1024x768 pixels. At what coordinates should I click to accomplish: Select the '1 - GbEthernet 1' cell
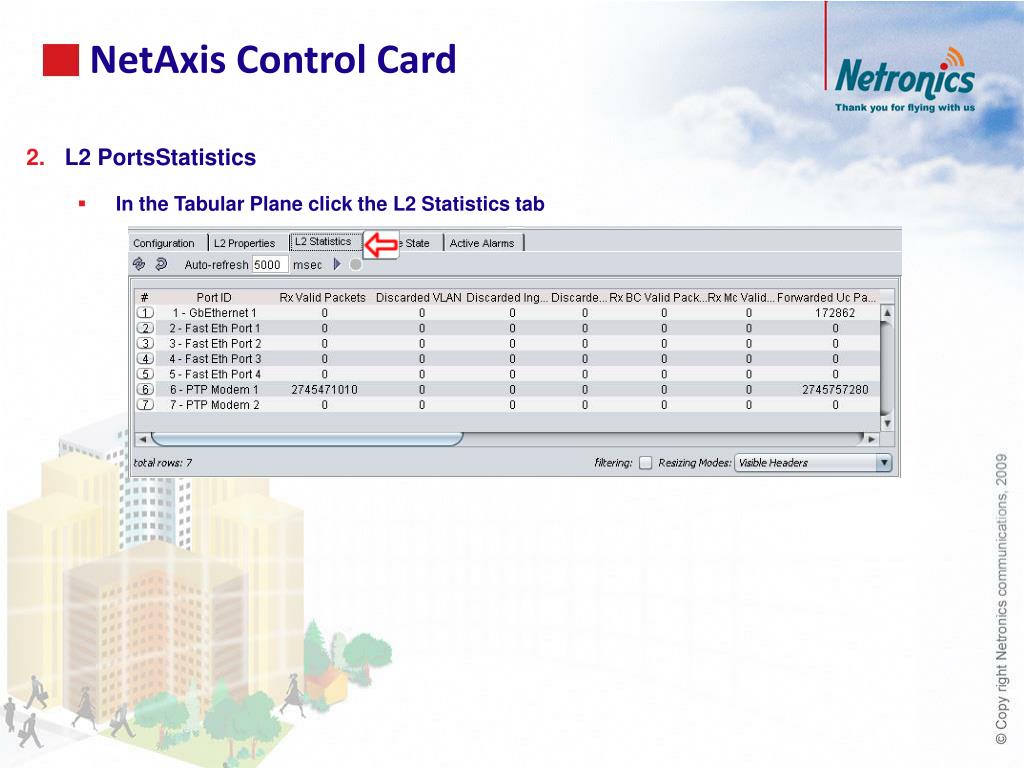pyautogui.click(x=214, y=313)
